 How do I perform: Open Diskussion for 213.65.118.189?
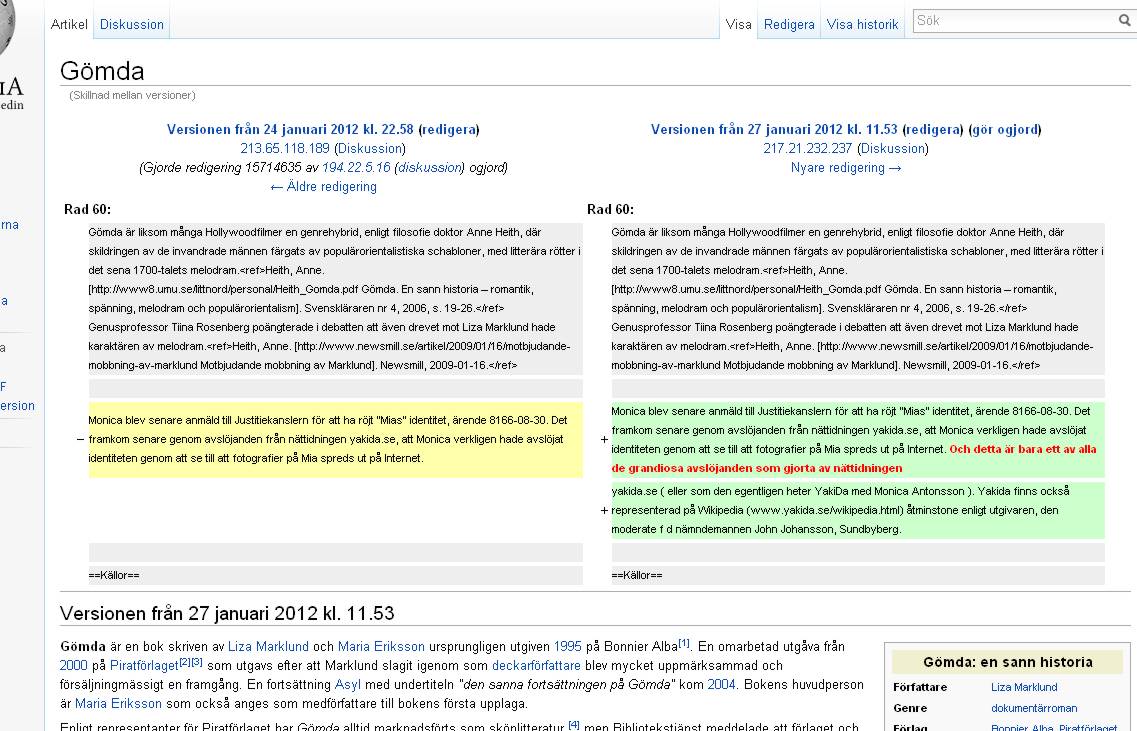370,148
